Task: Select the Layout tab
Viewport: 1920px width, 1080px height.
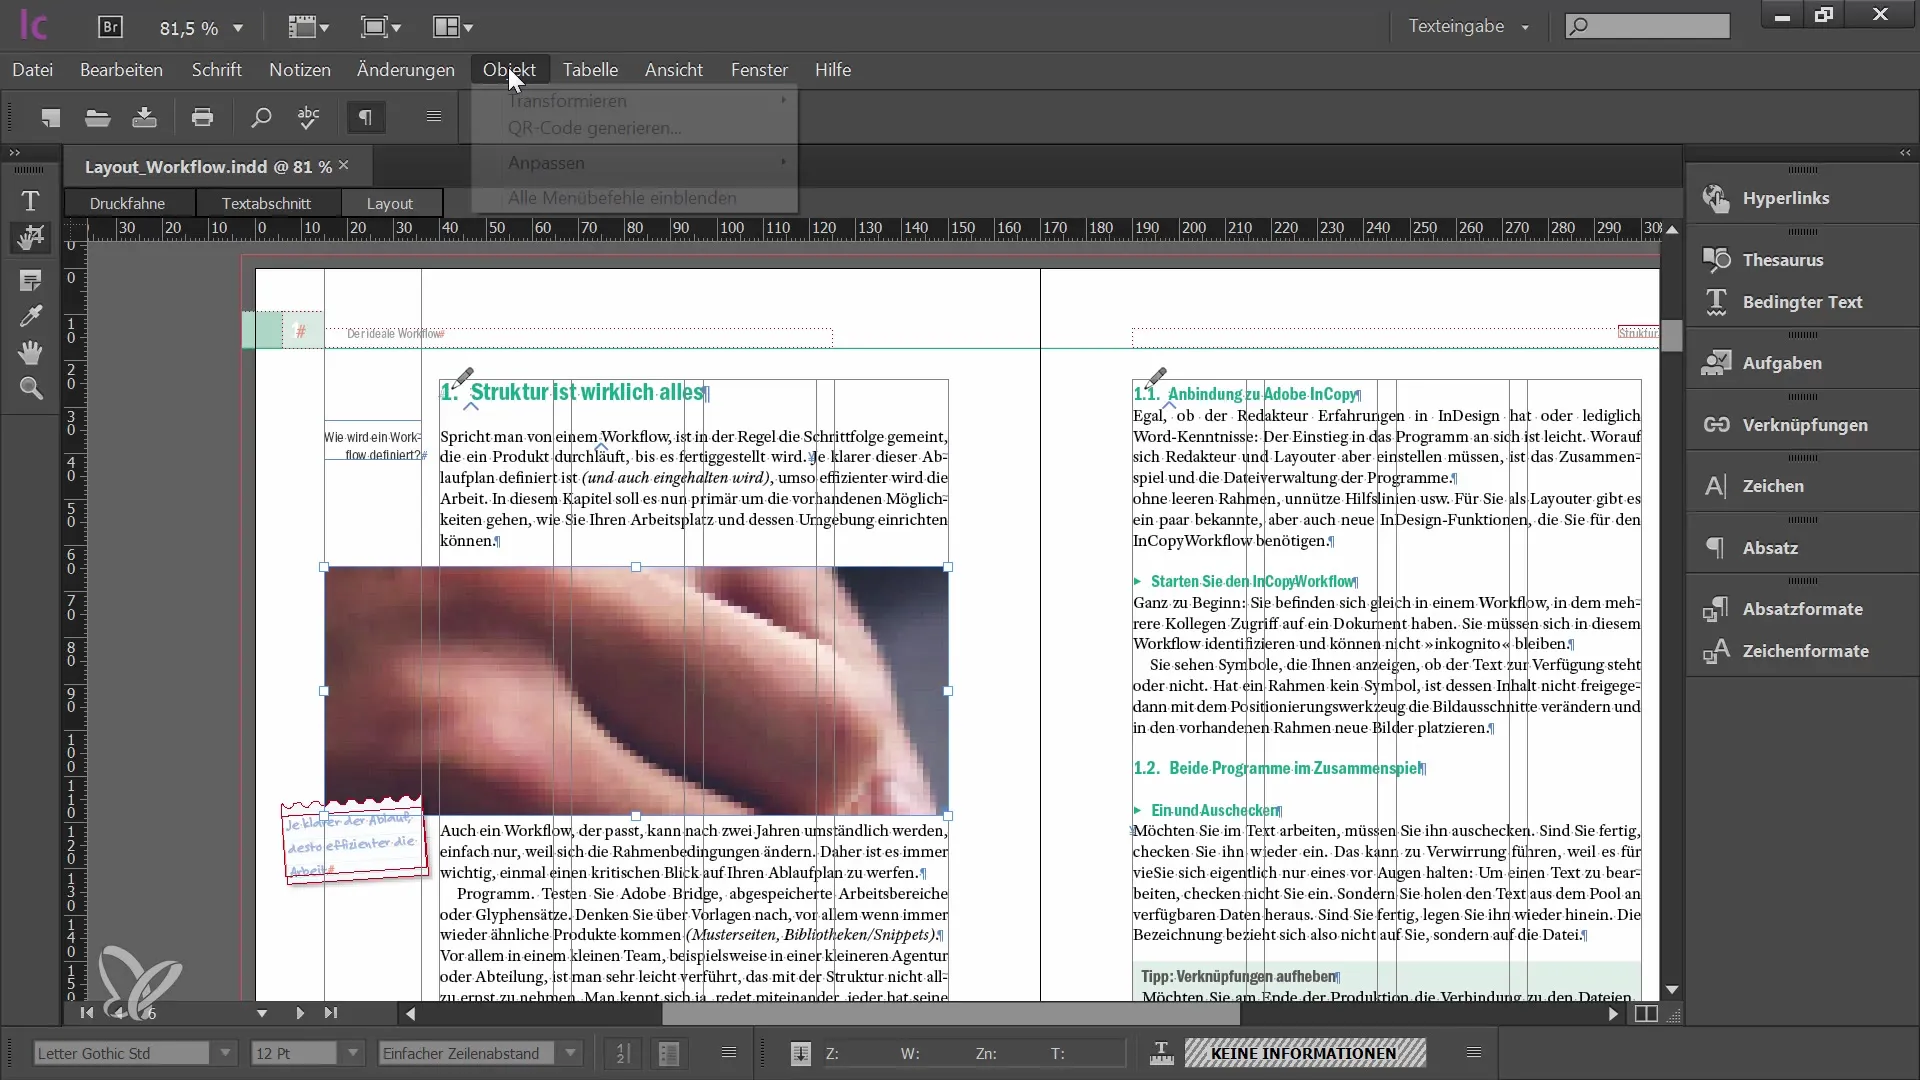Action: coord(389,202)
